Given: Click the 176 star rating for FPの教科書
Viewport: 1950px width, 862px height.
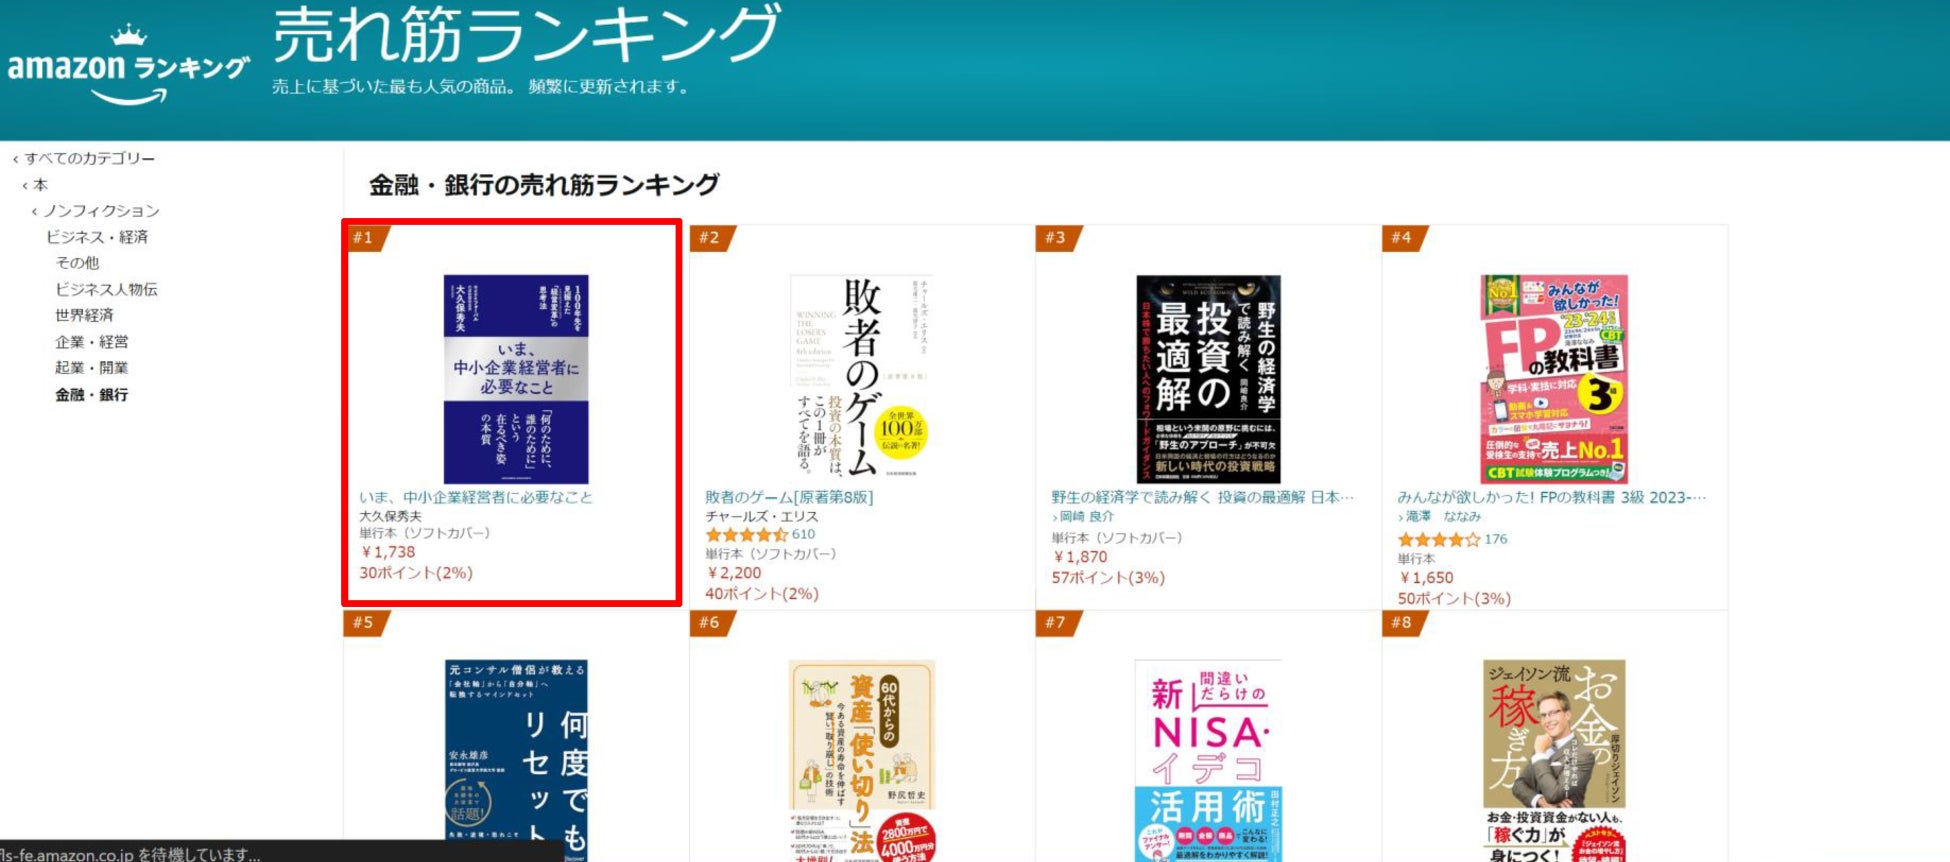Looking at the screenshot, I should (x=1452, y=539).
